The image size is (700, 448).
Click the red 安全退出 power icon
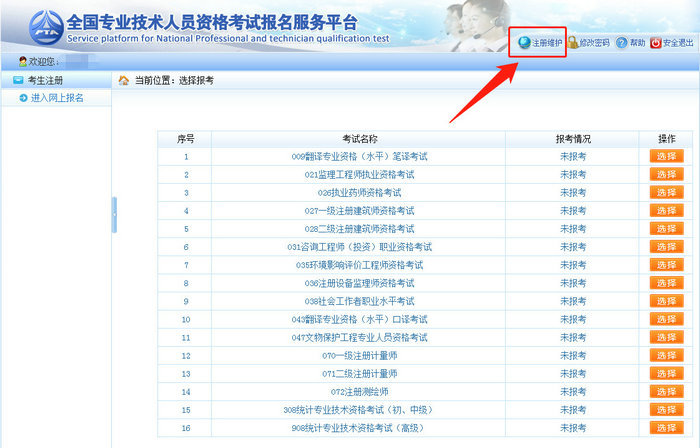[655, 43]
